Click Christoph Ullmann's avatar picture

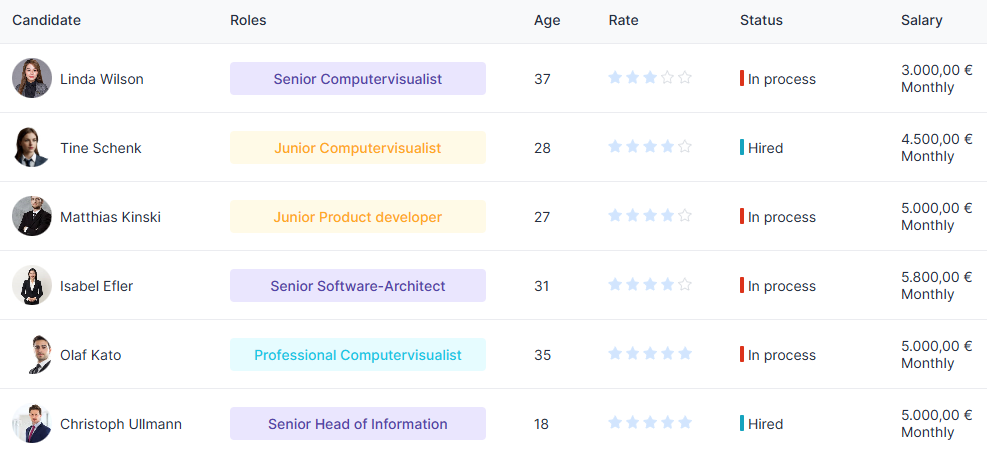[32, 423]
